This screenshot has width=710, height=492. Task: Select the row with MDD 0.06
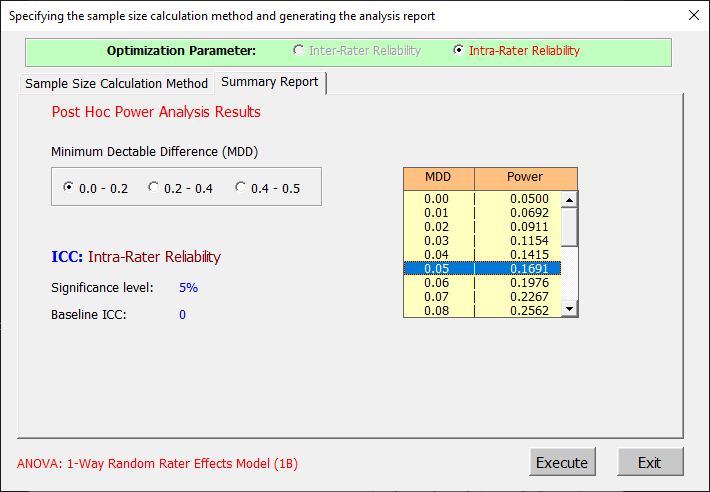click(482, 283)
